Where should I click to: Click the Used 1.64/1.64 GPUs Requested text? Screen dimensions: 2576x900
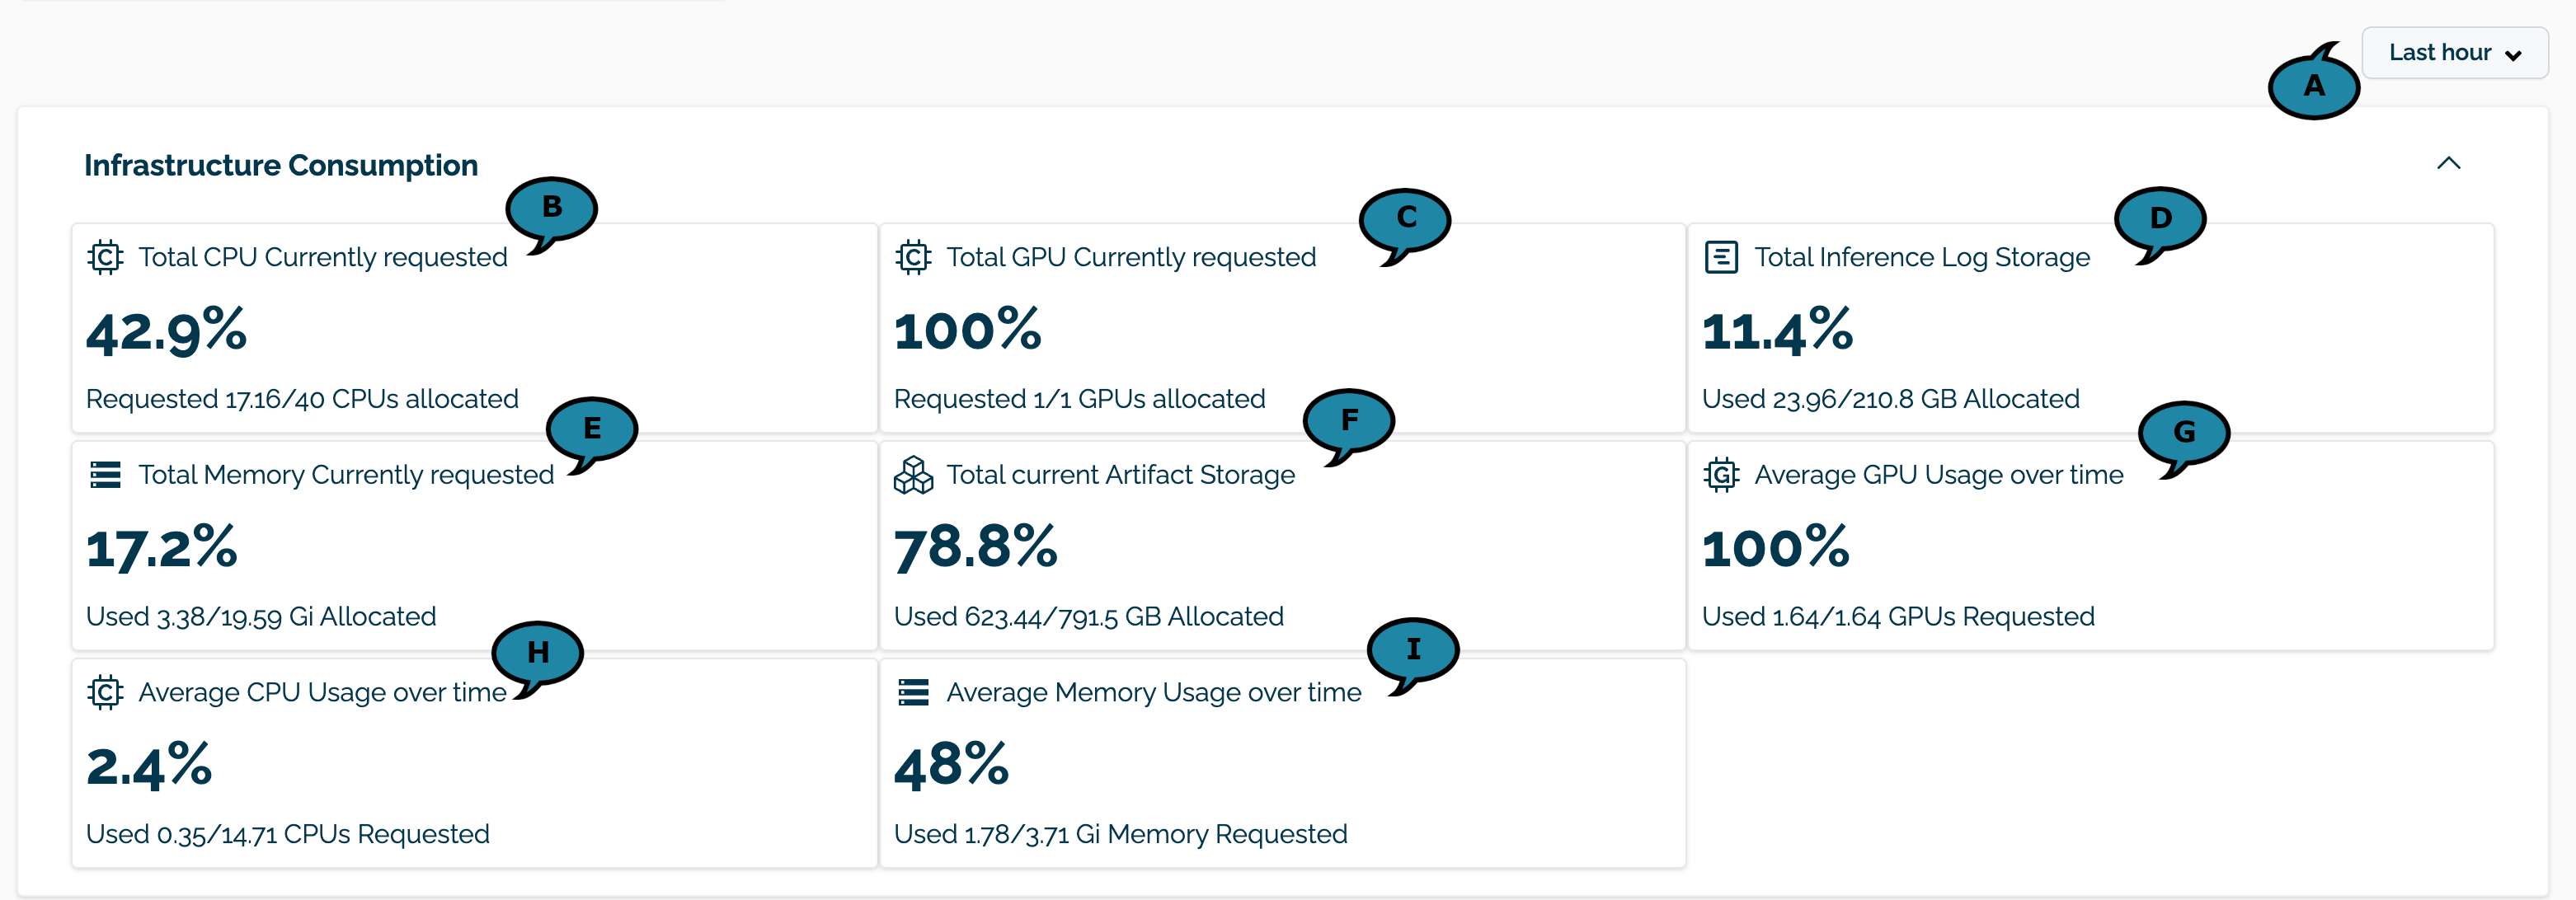[x=1897, y=616]
